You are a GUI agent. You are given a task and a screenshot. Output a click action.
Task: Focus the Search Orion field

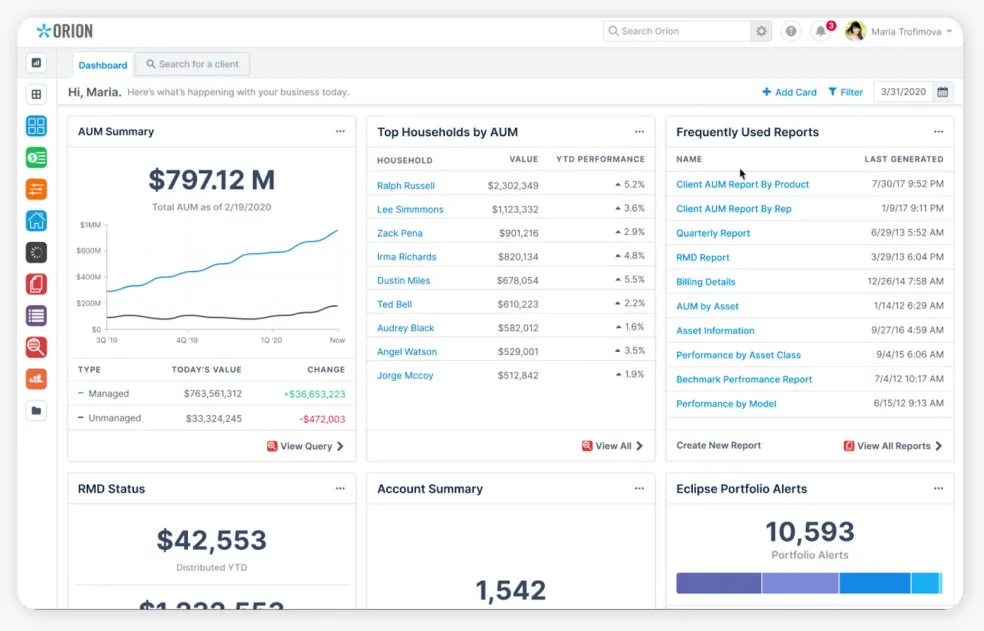click(678, 31)
